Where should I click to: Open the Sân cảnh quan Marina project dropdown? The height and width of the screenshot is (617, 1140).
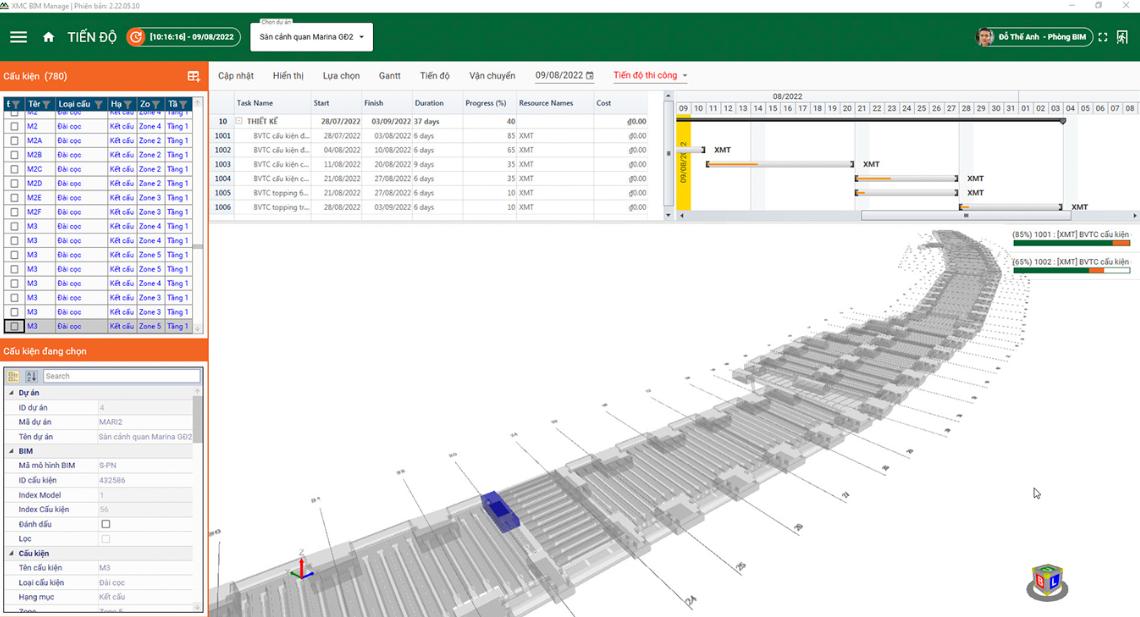coord(310,37)
